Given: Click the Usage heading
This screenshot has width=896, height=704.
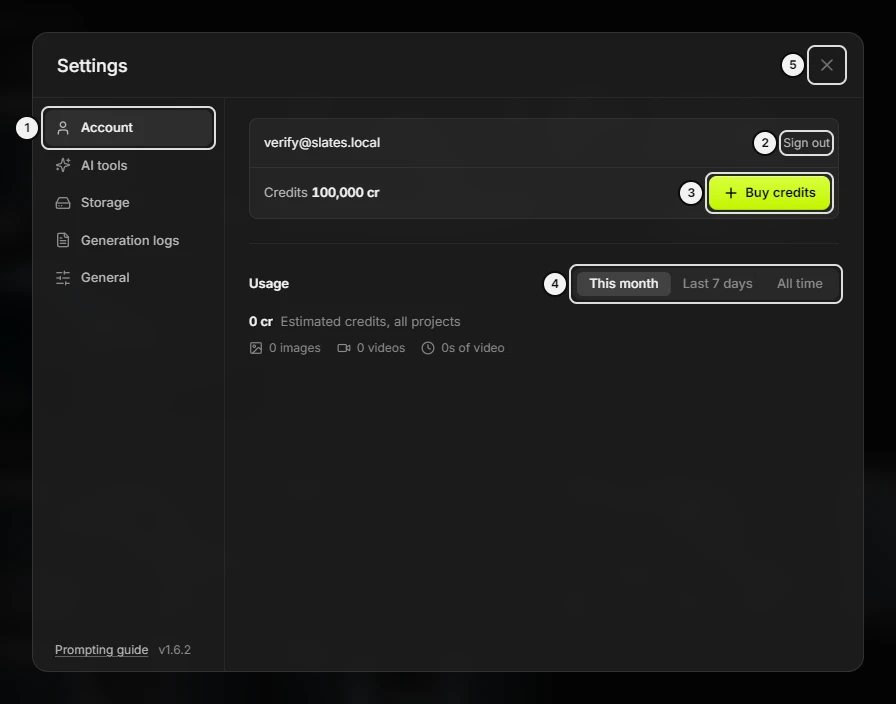Looking at the screenshot, I should pos(269,283).
